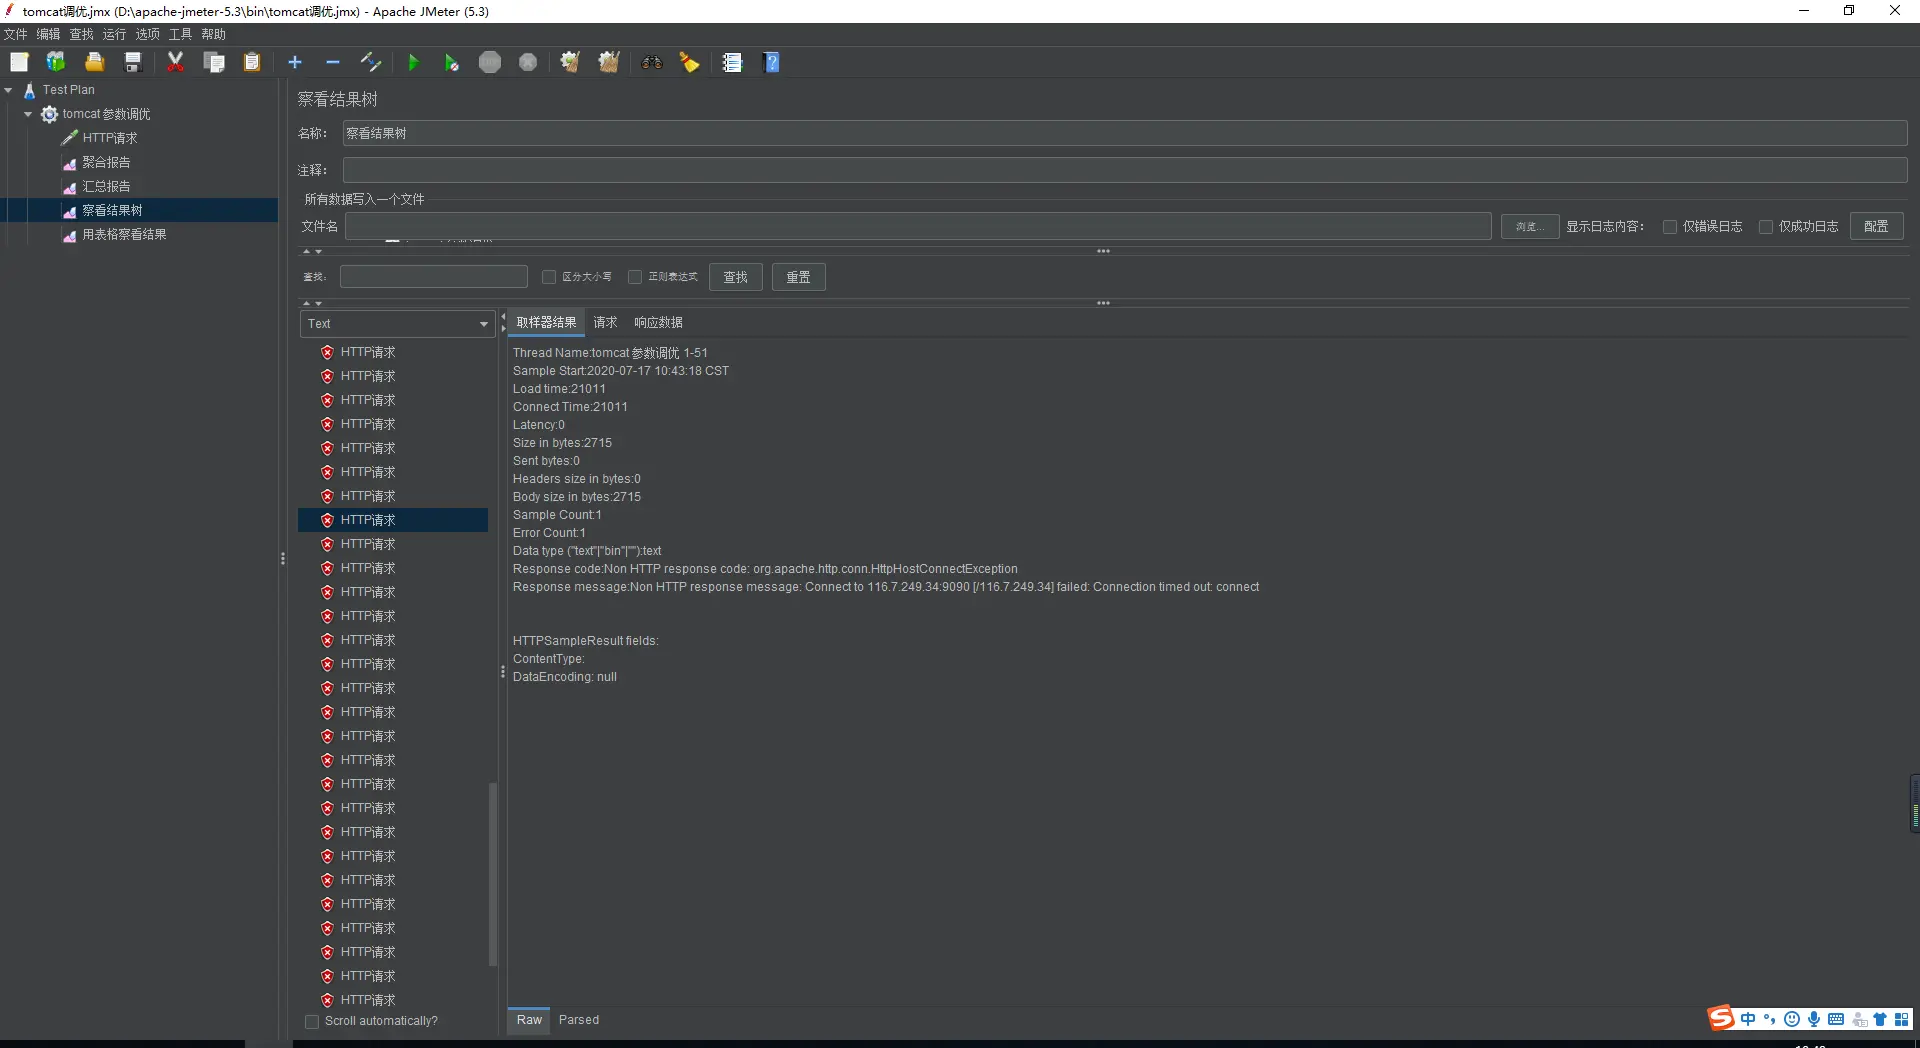Click the results list vertical scrollbar
The image size is (1920, 1048).
[492, 874]
